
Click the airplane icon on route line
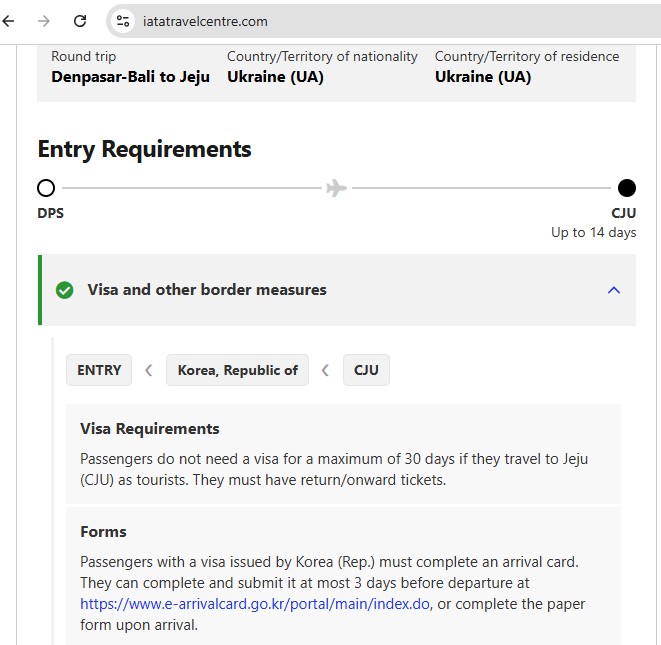tap(336, 188)
